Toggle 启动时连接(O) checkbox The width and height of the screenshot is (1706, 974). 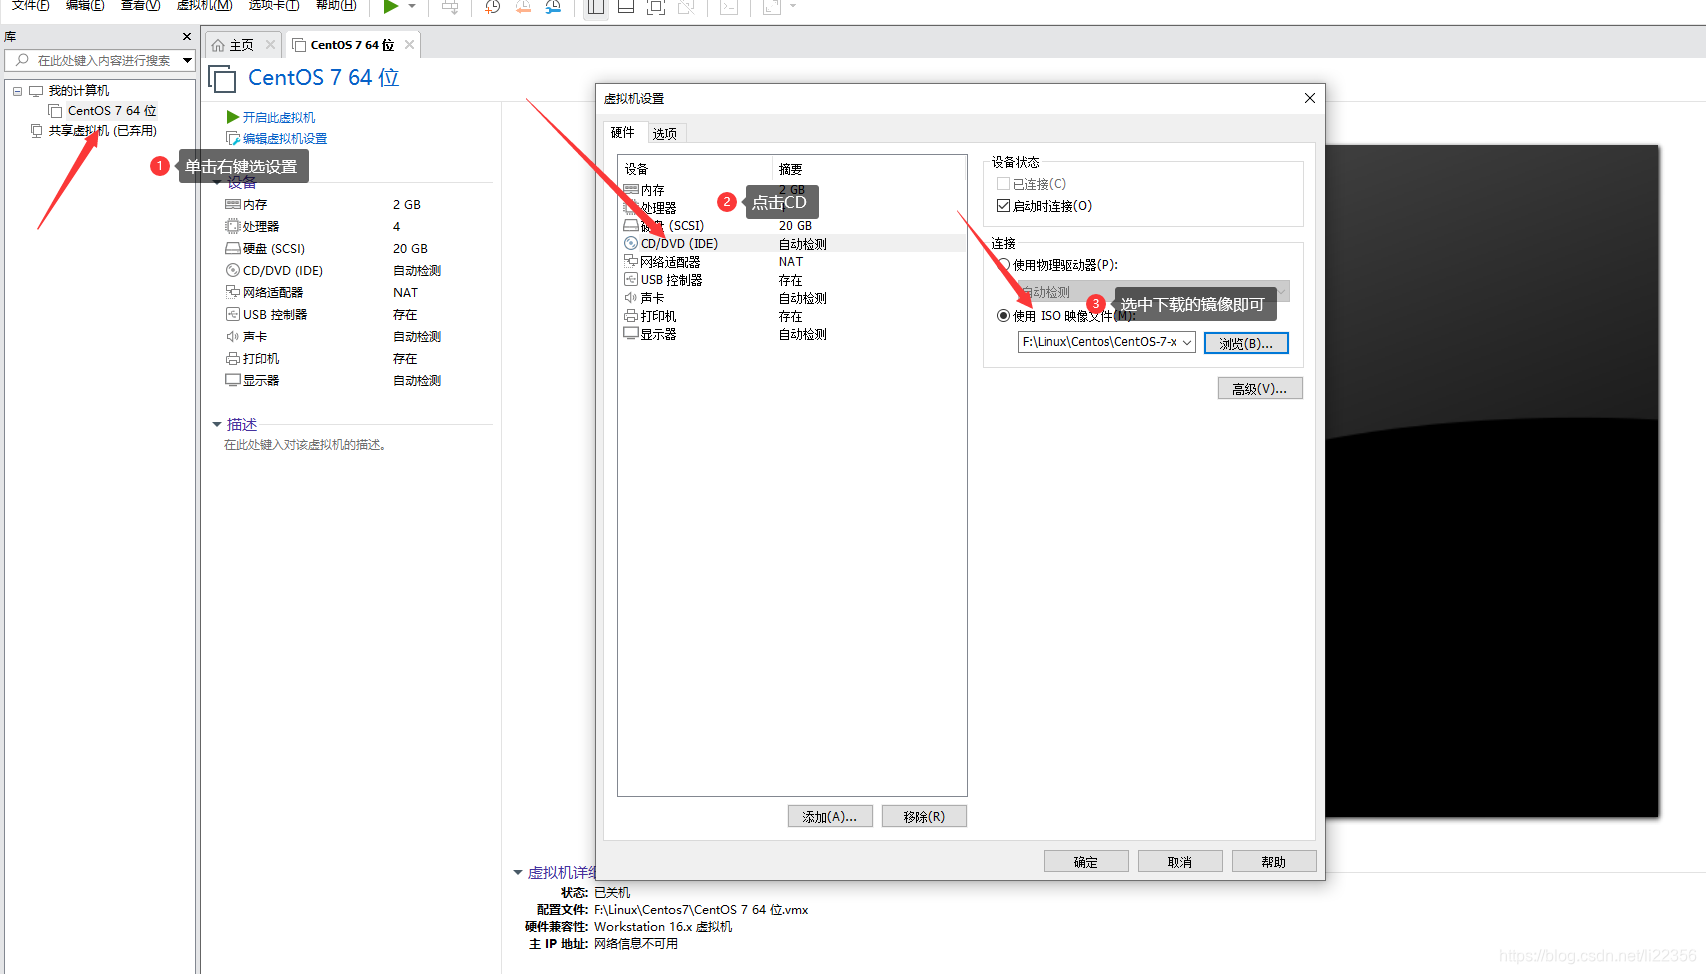1003,206
